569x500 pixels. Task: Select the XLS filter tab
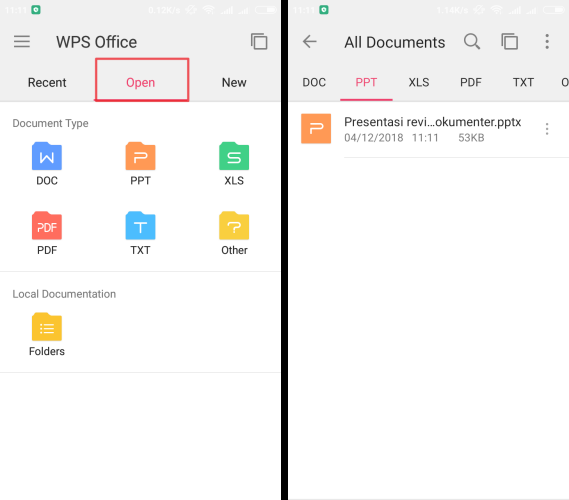point(419,82)
